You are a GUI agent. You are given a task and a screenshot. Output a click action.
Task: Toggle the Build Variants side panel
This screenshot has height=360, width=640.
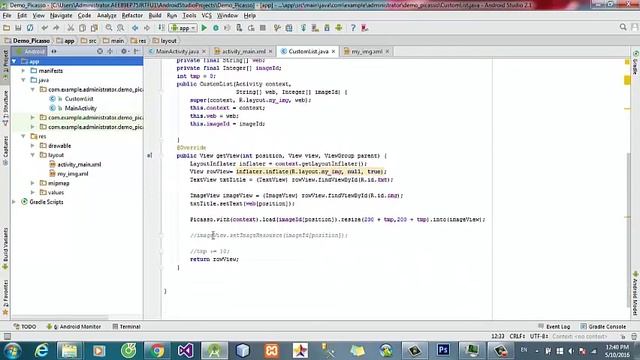pos(5,249)
